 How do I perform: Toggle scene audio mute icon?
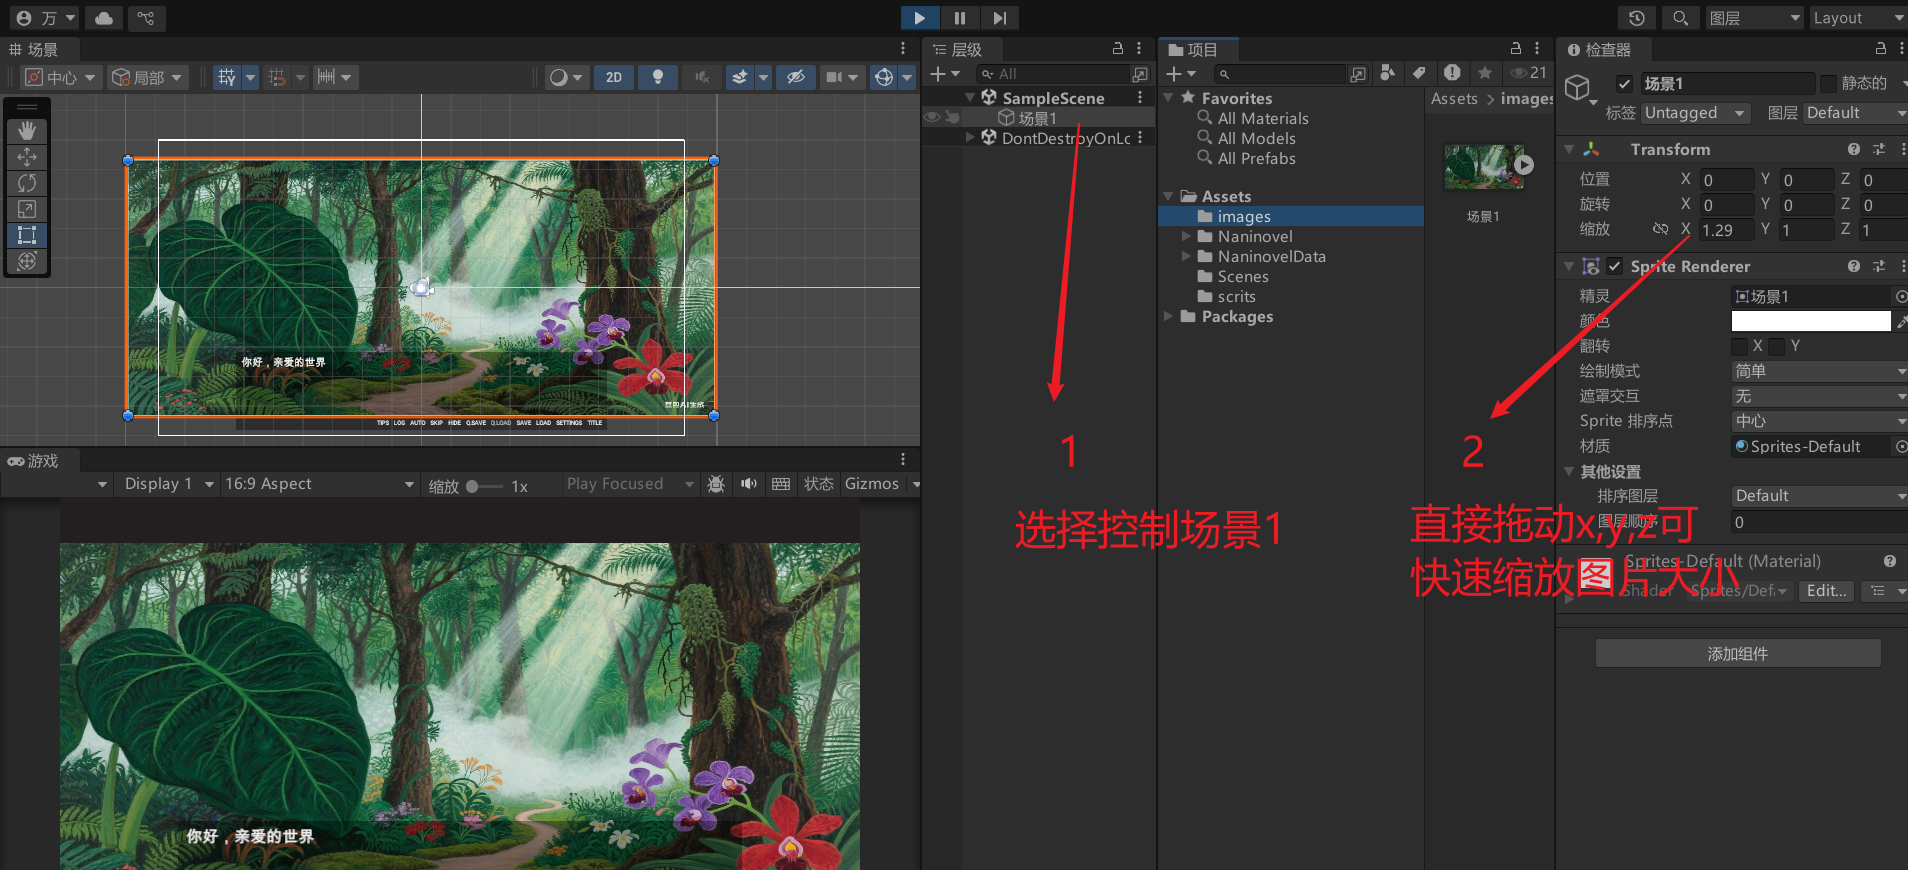(x=702, y=77)
